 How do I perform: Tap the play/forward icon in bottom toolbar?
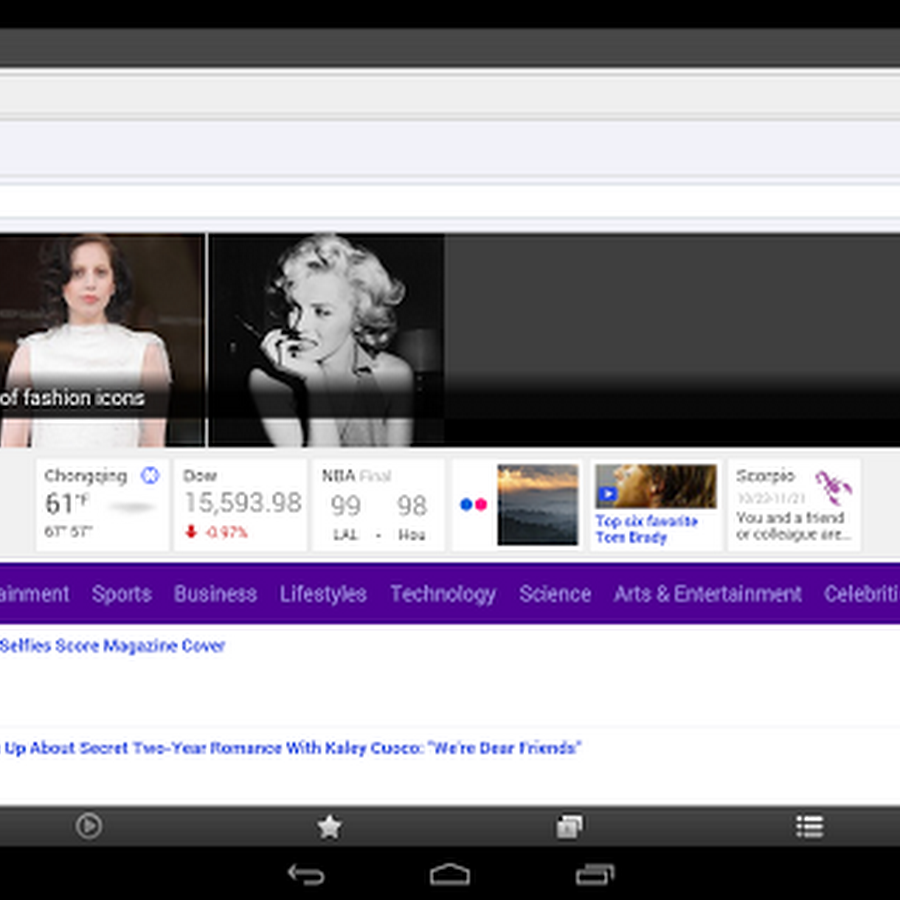[x=89, y=826]
